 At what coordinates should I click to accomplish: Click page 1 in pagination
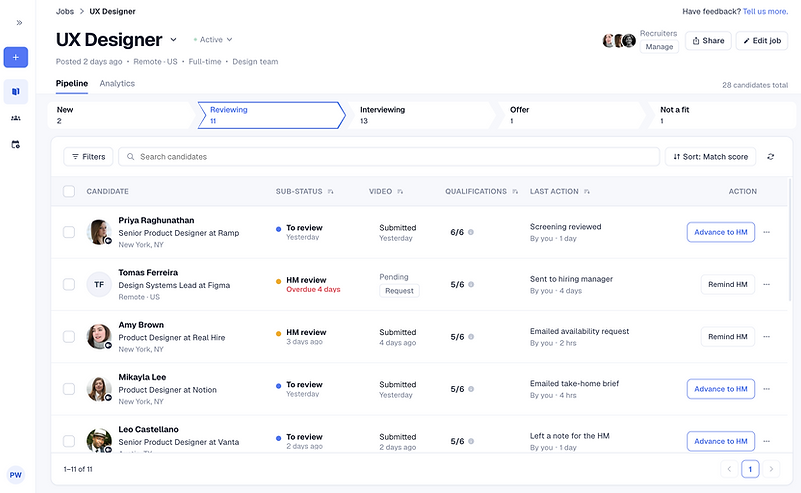coord(750,469)
